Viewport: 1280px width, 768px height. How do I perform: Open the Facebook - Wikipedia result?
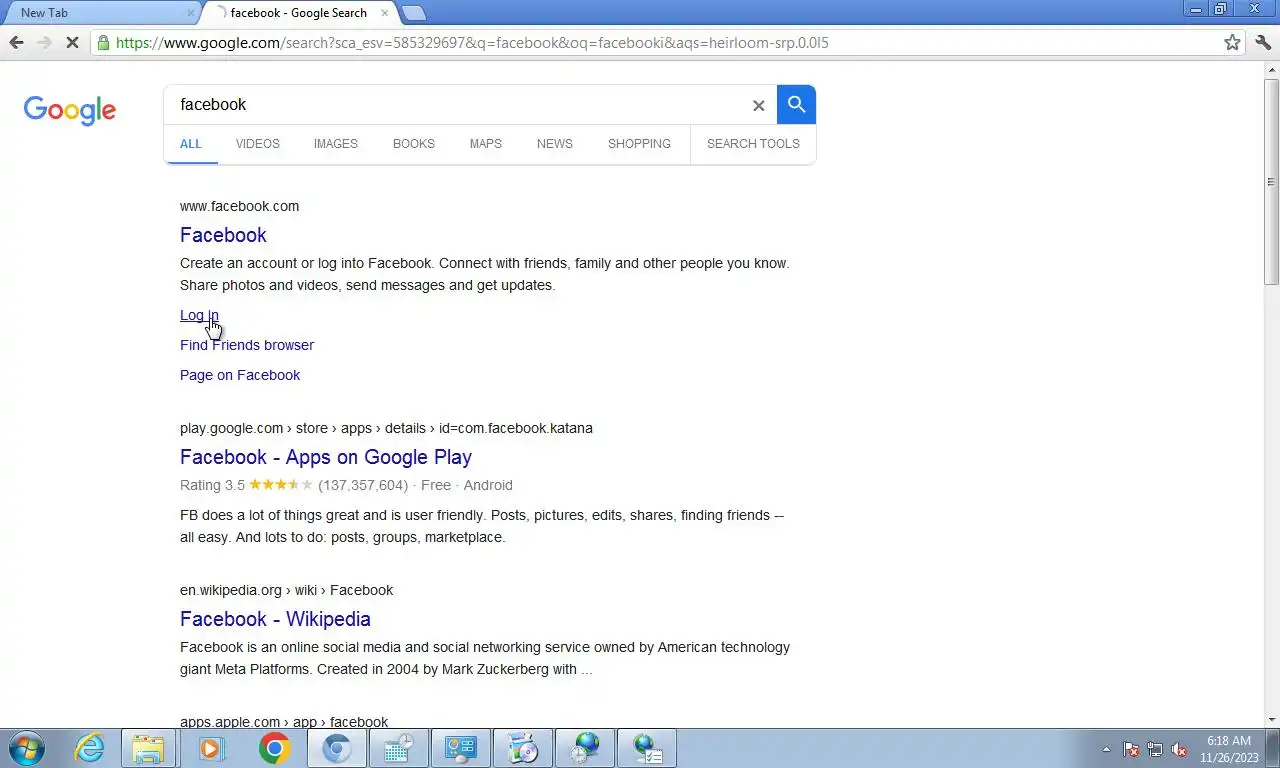click(275, 619)
